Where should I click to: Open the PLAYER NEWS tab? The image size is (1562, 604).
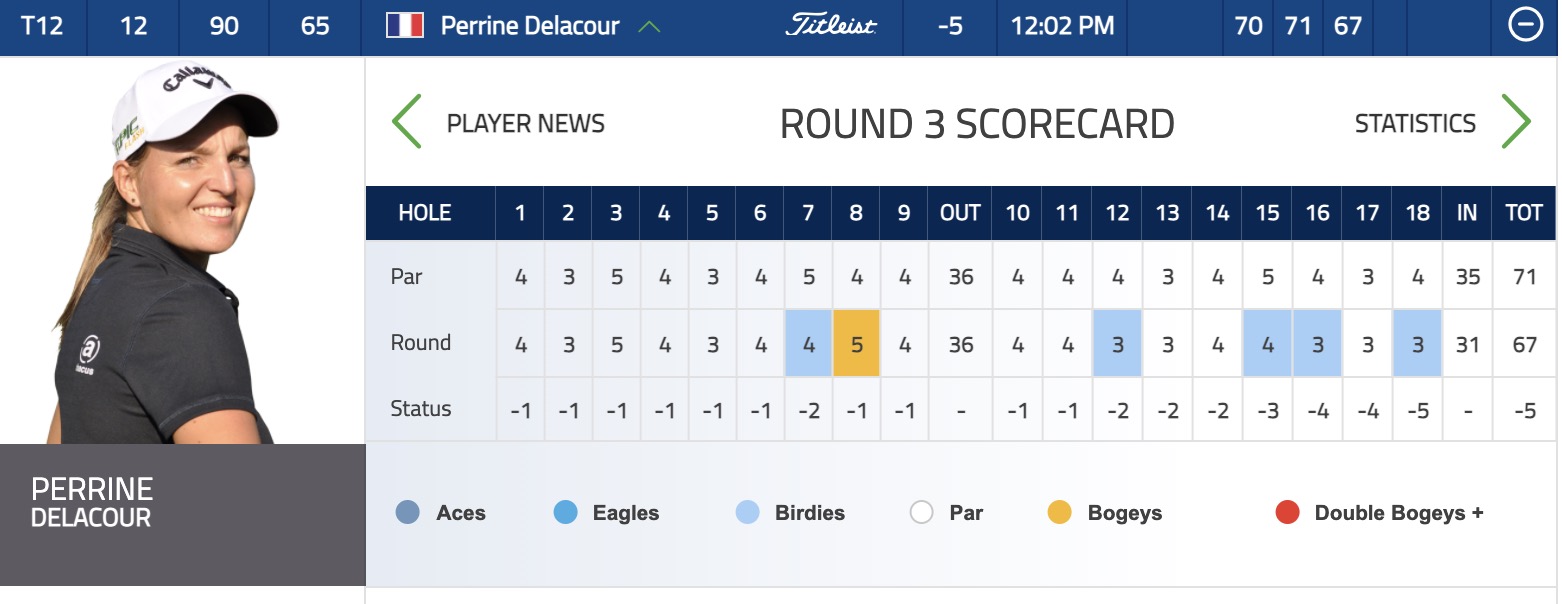coord(526,124)
